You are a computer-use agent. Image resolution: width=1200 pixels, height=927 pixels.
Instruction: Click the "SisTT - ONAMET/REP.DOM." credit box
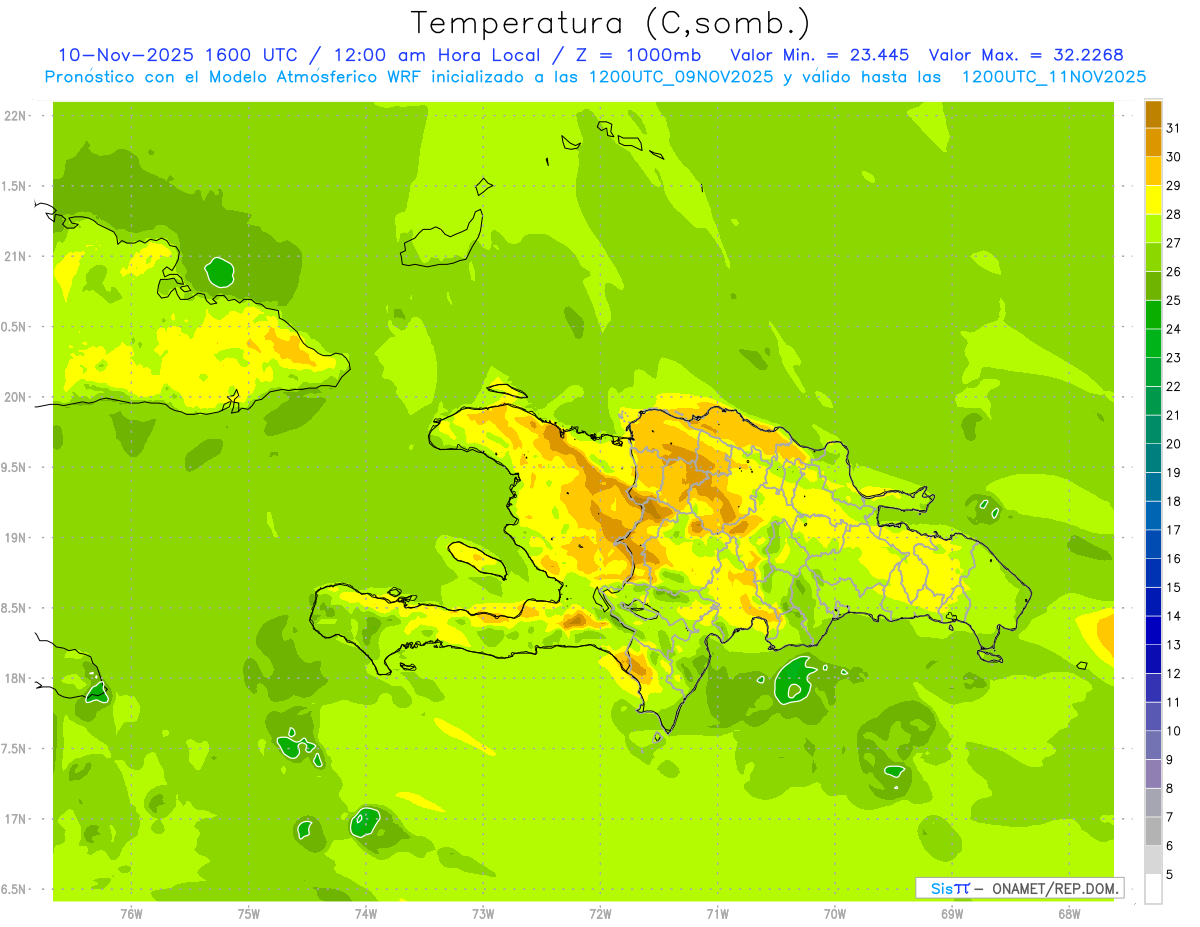1019,888
